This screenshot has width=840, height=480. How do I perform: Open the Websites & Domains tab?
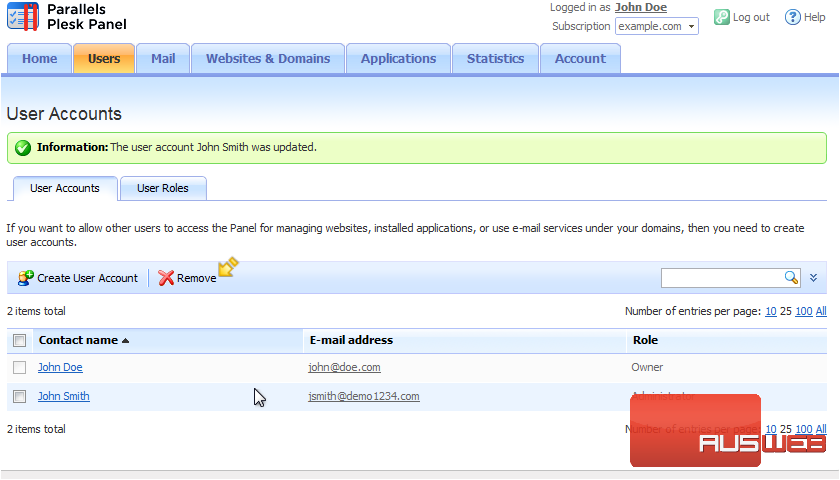(268, 58)
